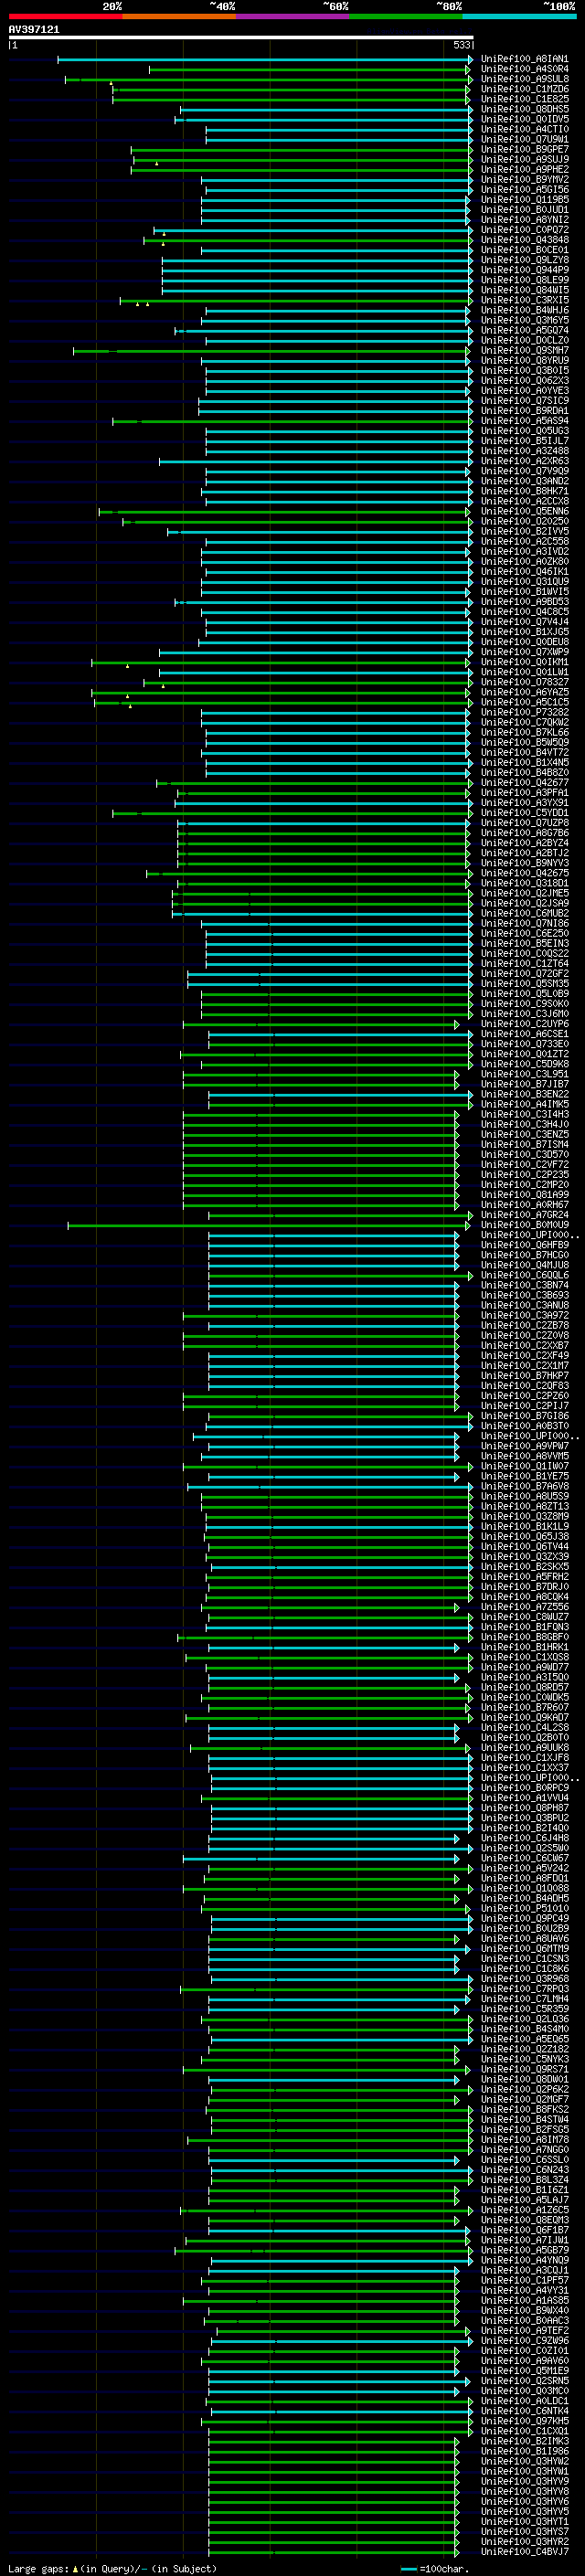Select the UniRef100_Q7V9Q9 label

point(524,471)
